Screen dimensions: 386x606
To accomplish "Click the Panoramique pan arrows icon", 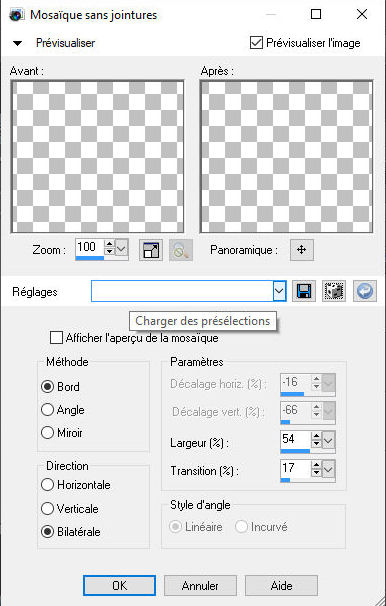I will tap(301, 250).
